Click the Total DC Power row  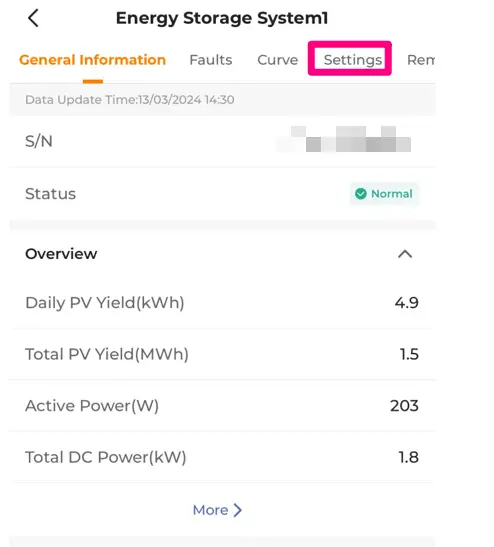click(222, 457)
